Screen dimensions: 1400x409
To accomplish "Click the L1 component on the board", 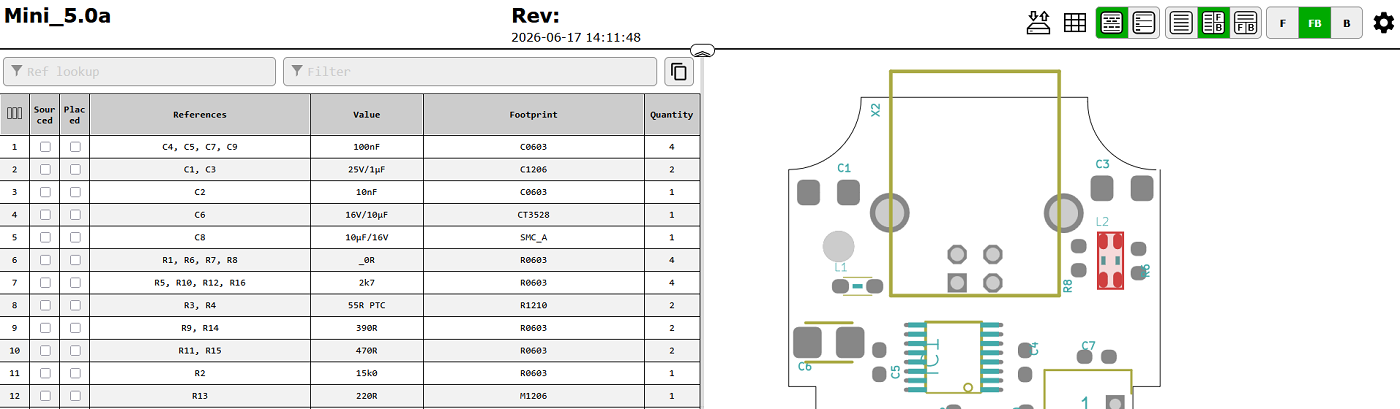I will [x=858, y=287].
